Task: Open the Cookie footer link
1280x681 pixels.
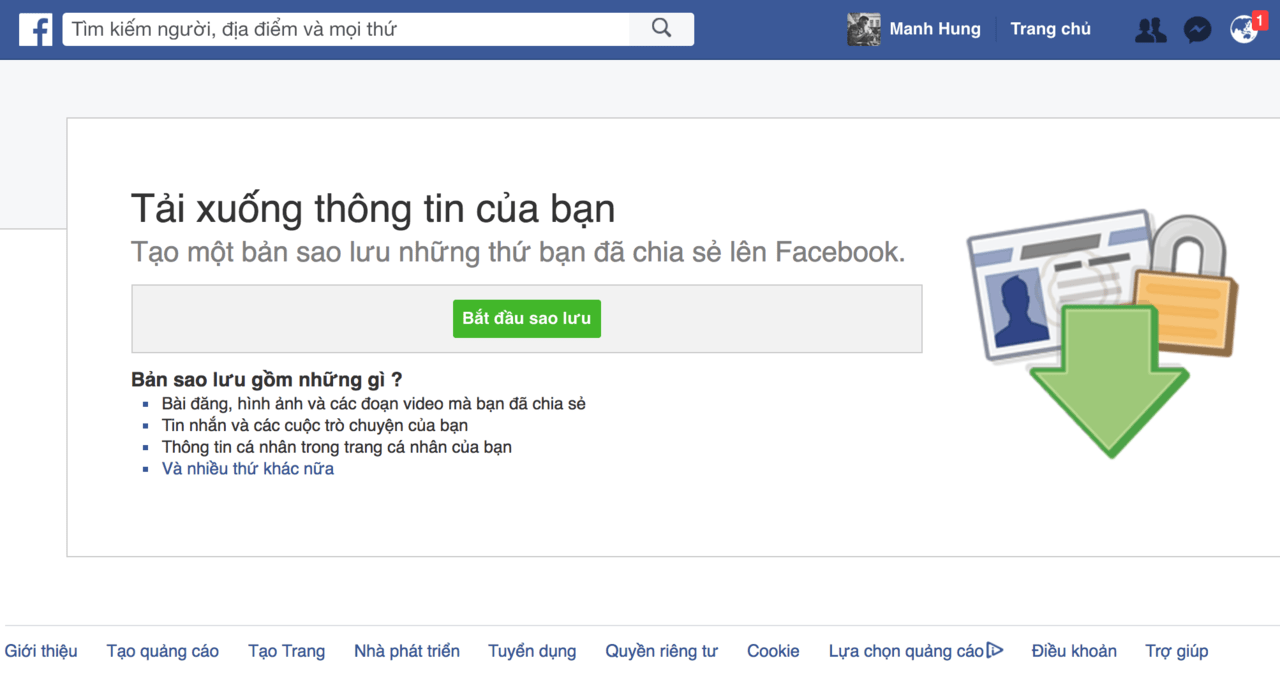Action: pyautogui.click(x=773, y=651)
